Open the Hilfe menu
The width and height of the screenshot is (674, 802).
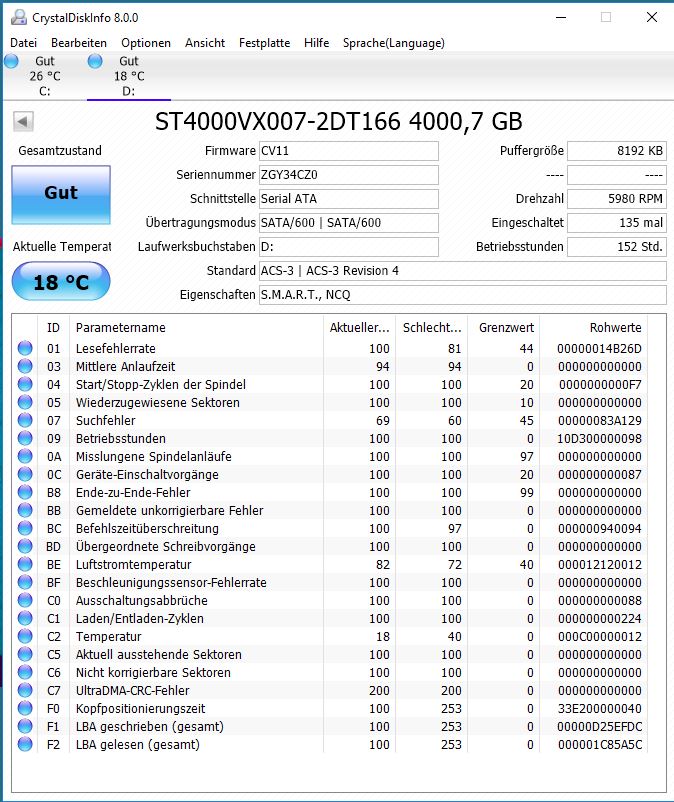317,43
